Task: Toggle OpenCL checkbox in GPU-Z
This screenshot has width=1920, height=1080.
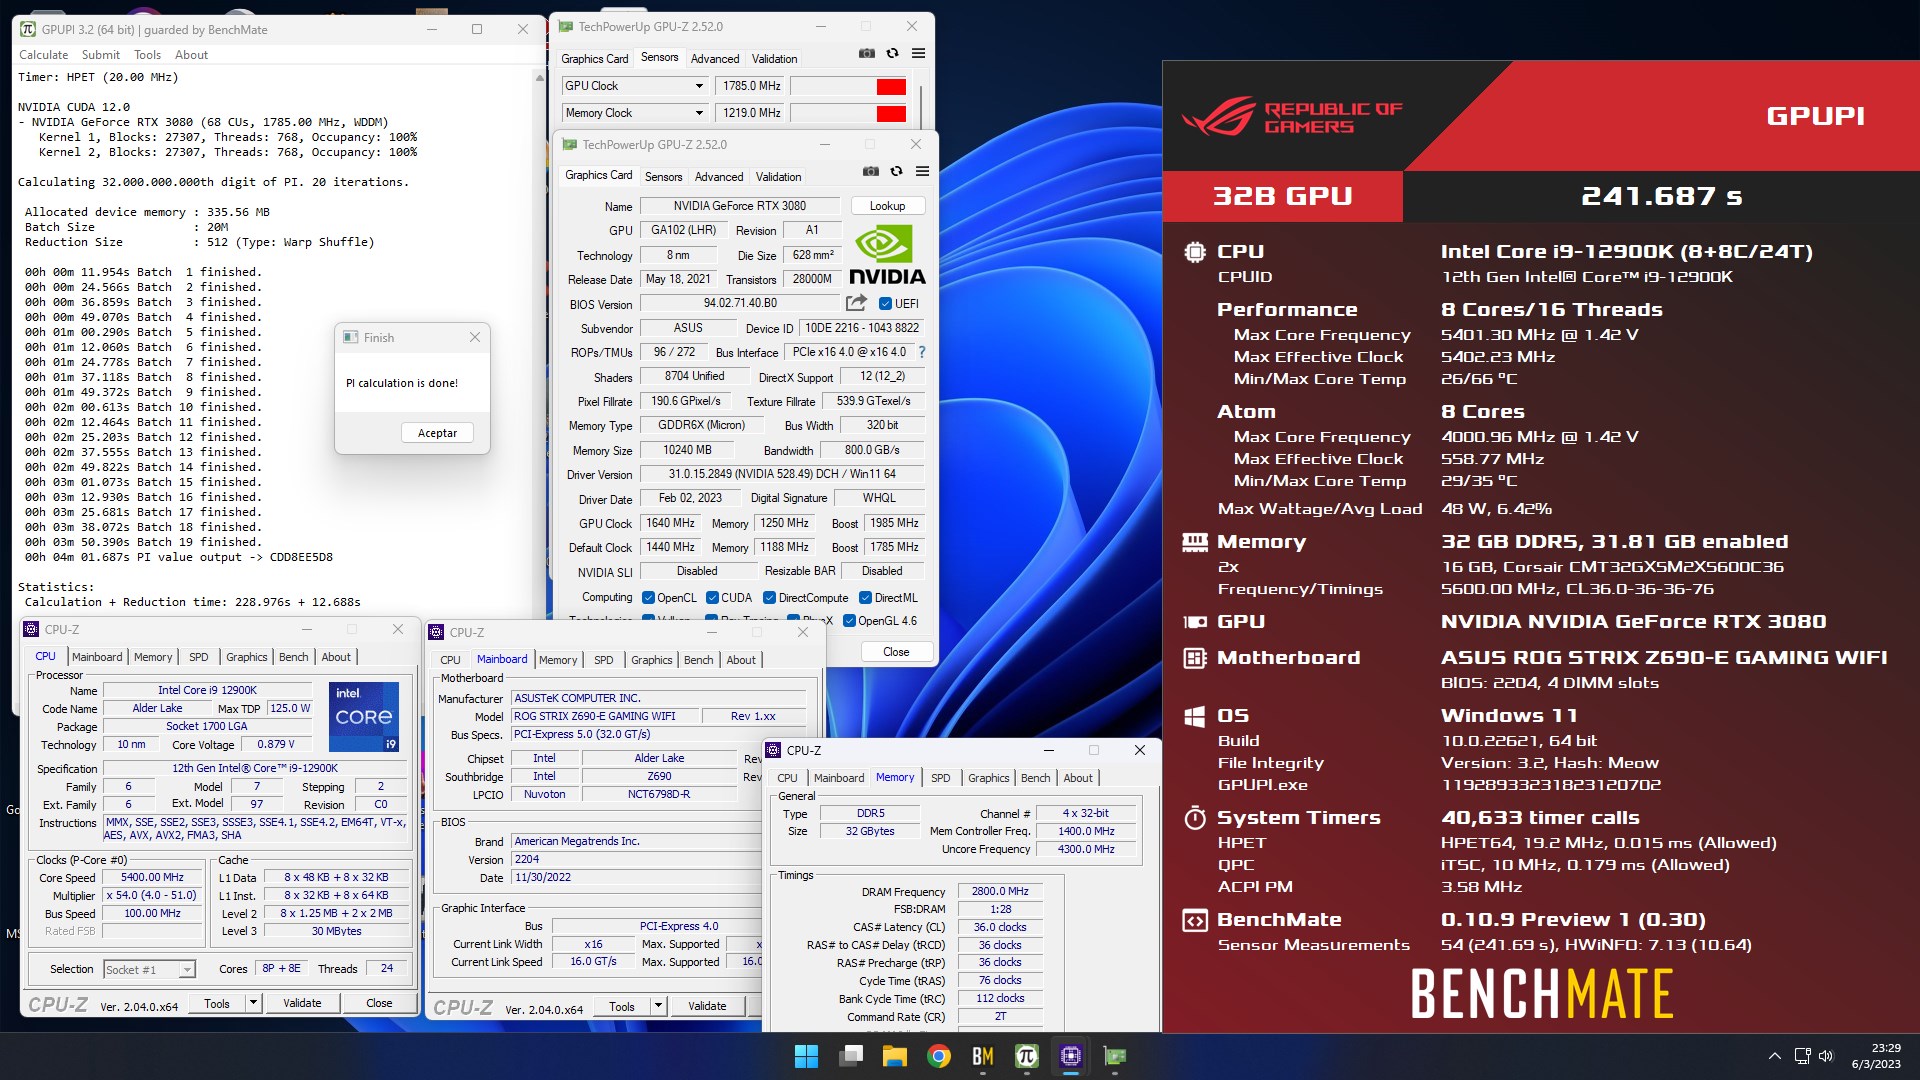Action: click(x=649, y=598)
